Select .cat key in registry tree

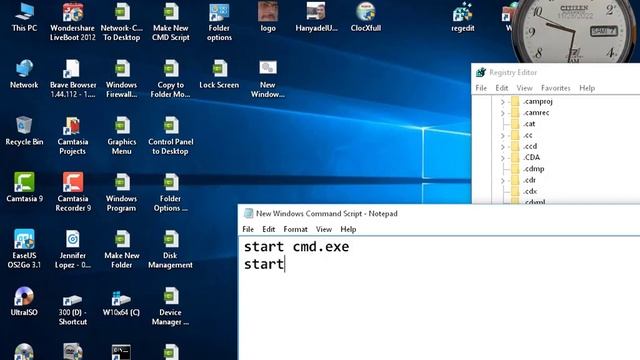pos(529,124)
